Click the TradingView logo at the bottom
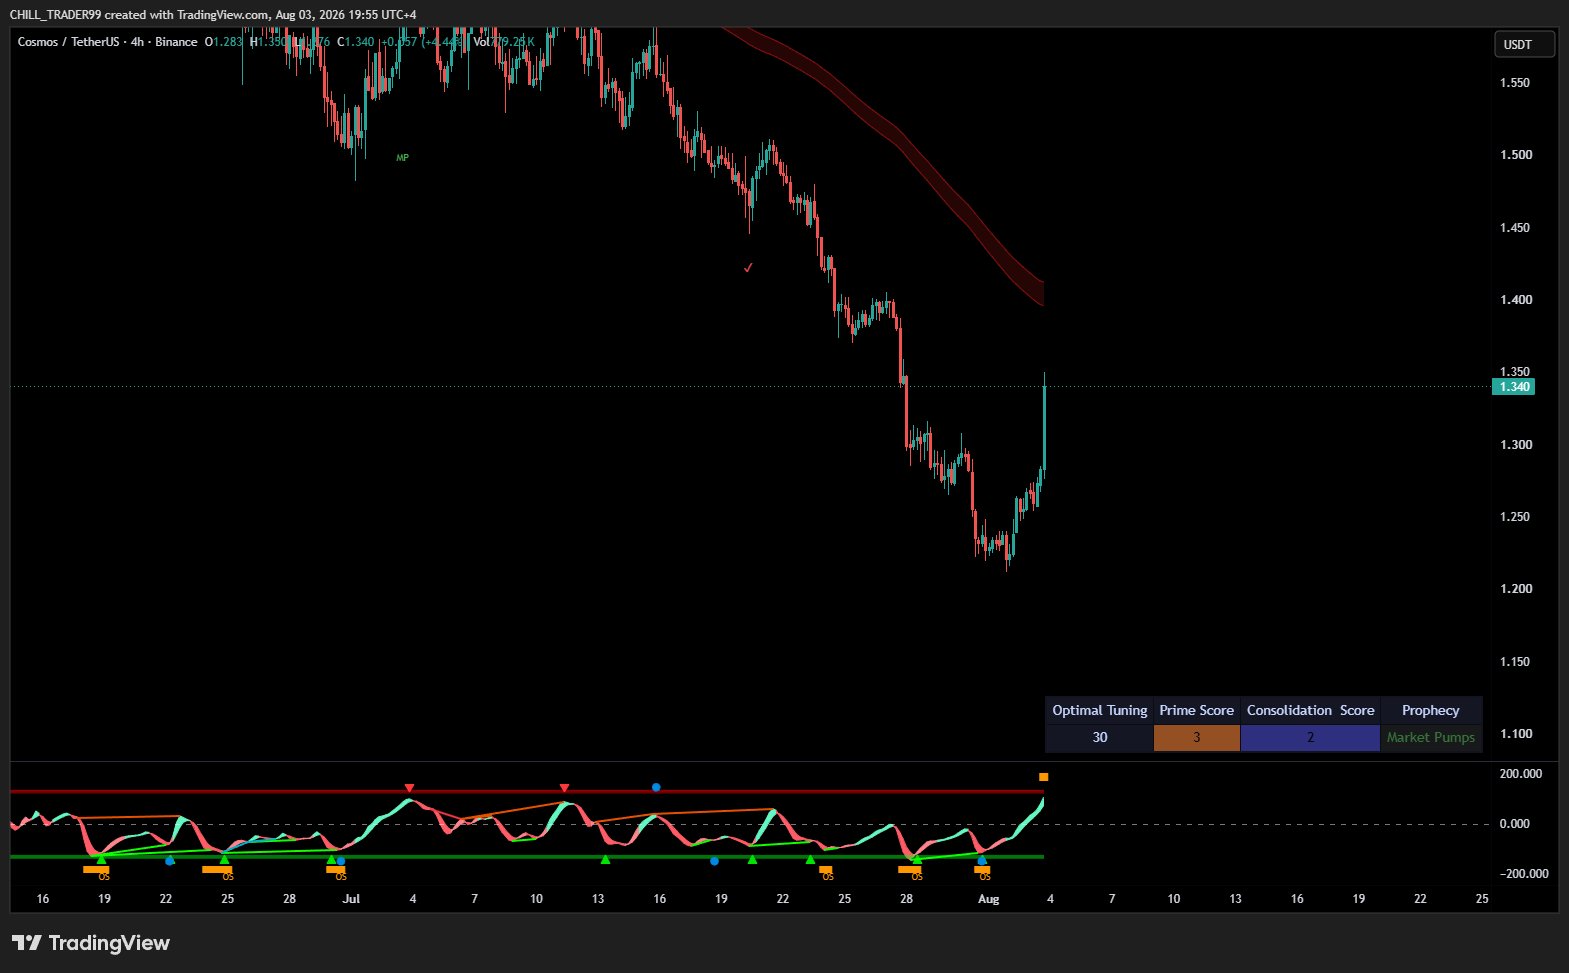1569x973 pixels. pos(91,943)
